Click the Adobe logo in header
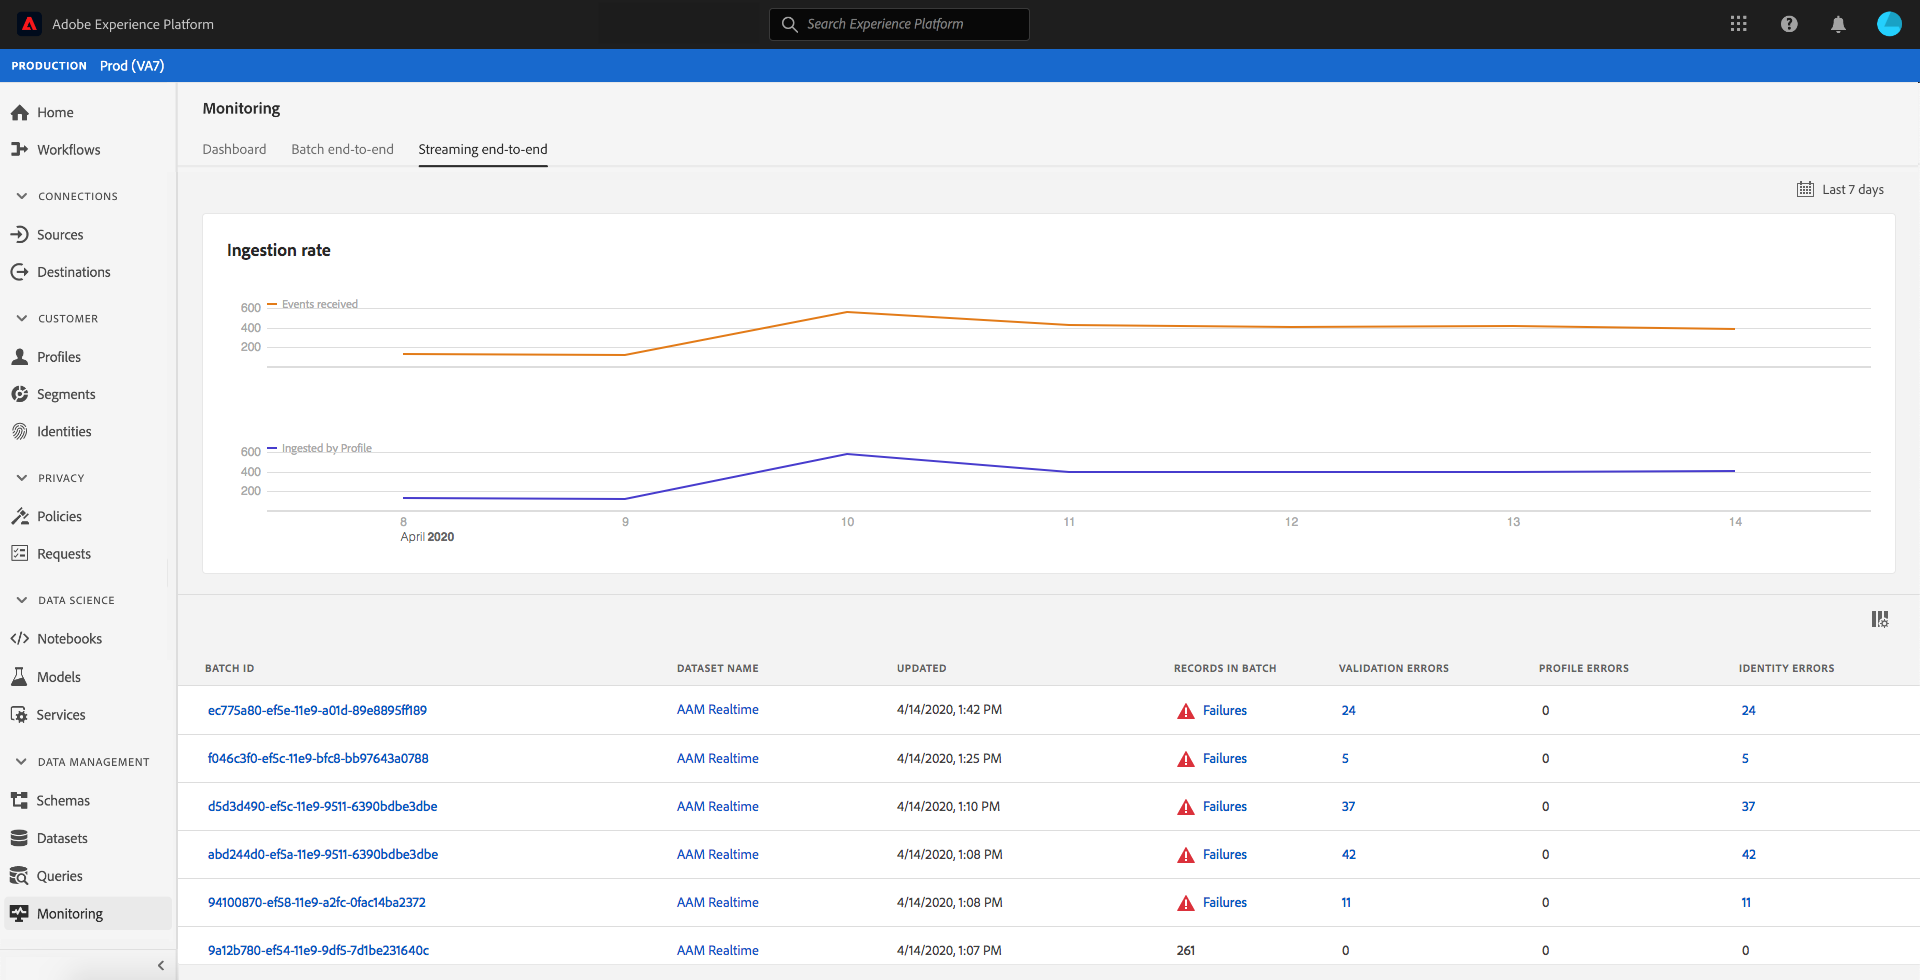This screenshot has height=980, width=1920. 29,24
